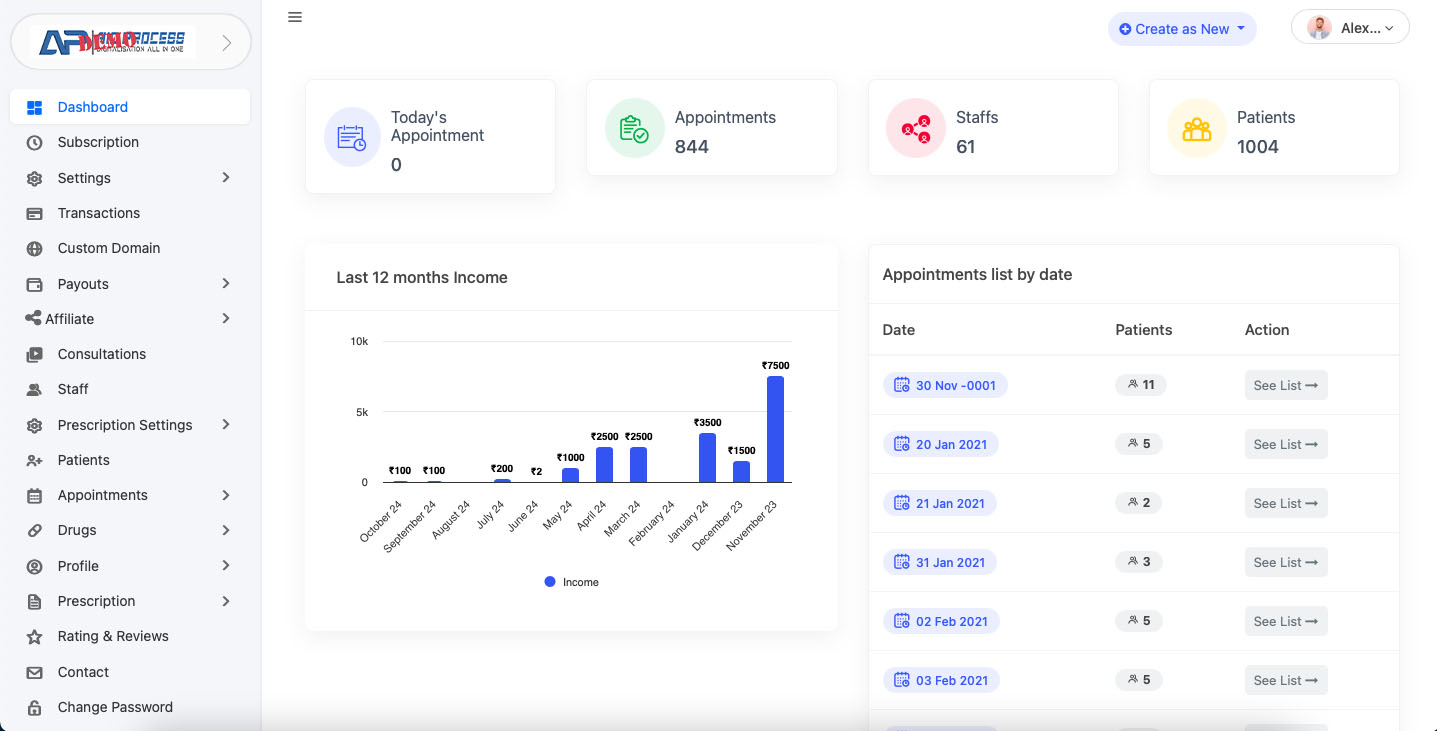Click the Appointments calendar icon in sidebar
1437x731 pixels.
tap(35, 496)
